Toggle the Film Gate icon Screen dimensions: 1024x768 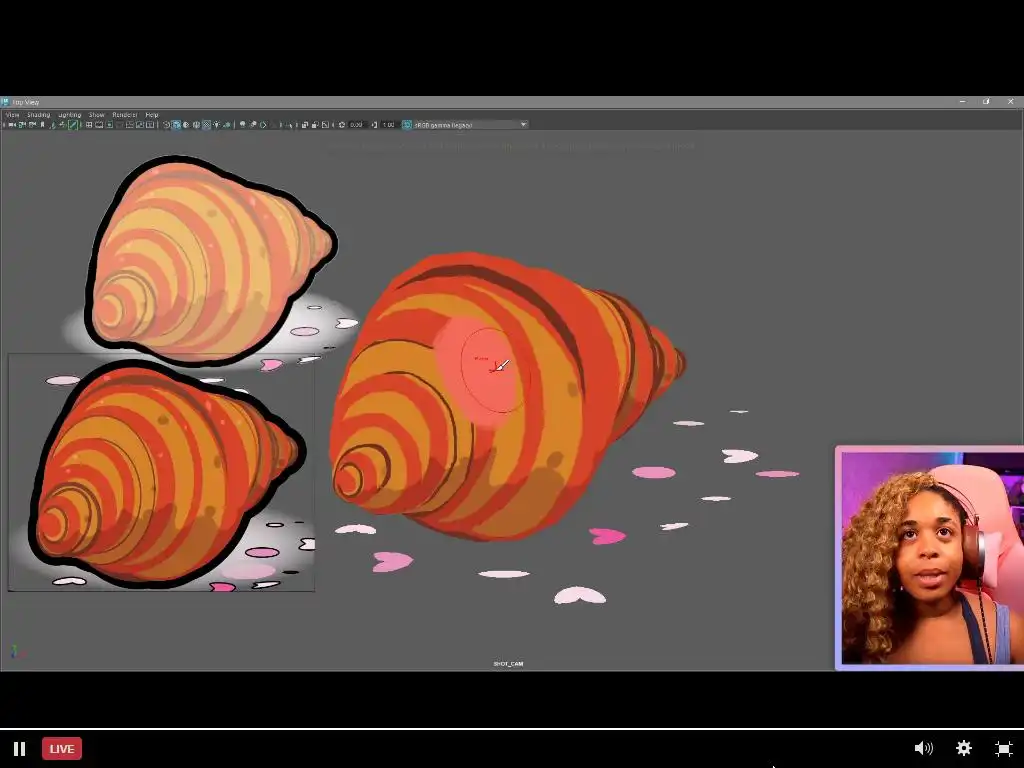coord(99,125)
